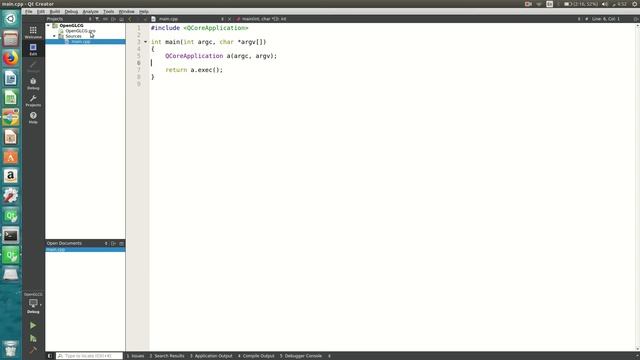The image size is (640, 360).
Task: Open Terminal from the dock
Action: point(11,236)
